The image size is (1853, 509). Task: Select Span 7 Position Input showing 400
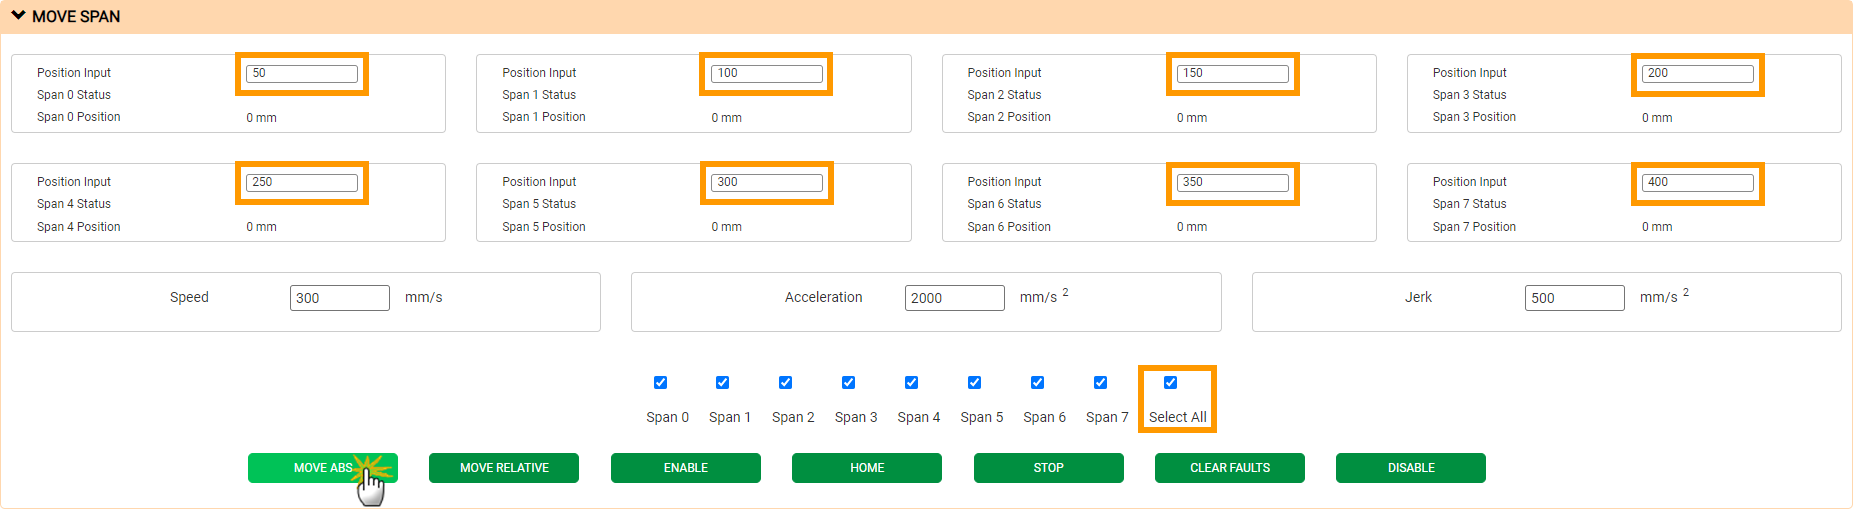[1697, 183]
